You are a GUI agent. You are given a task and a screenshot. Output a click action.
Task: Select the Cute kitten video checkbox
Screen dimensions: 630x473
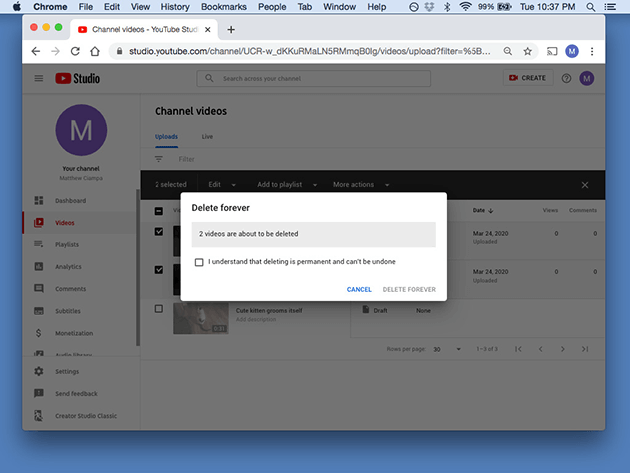pos(159,309)
